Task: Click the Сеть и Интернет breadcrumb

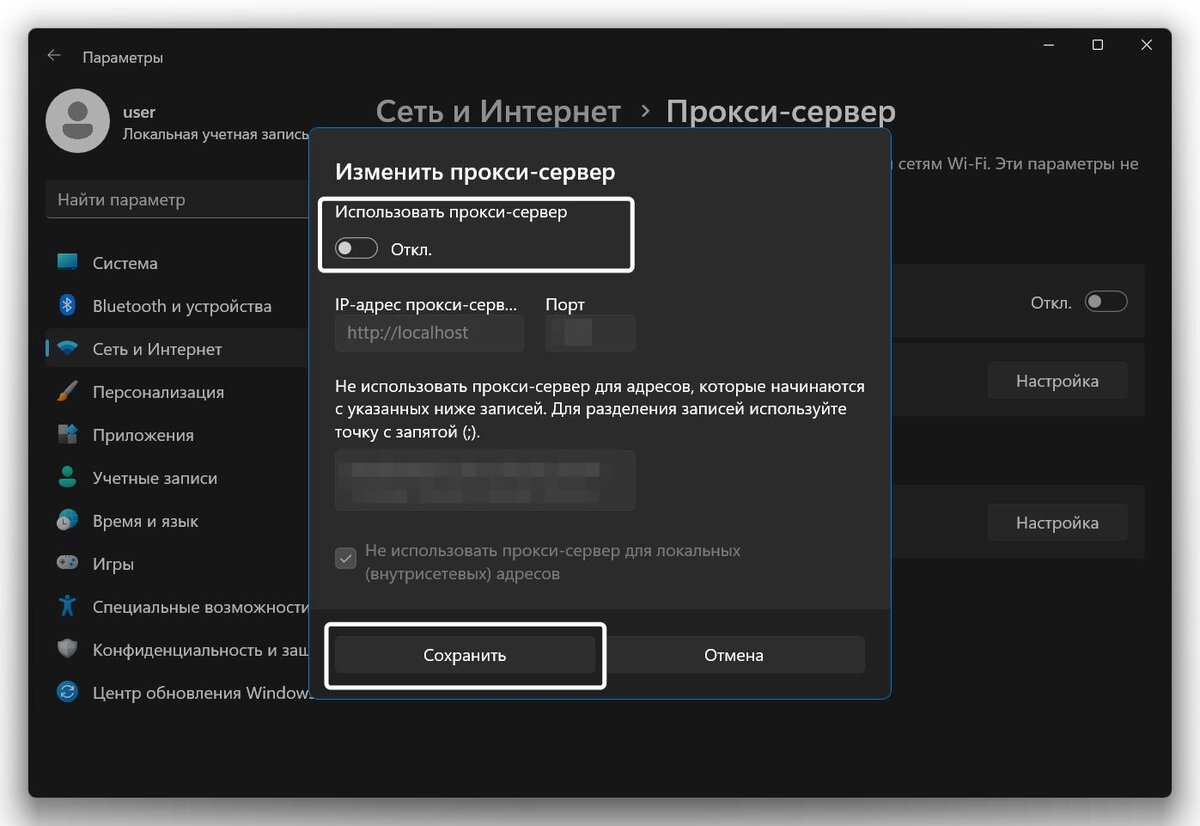Action: click(498, 111)
